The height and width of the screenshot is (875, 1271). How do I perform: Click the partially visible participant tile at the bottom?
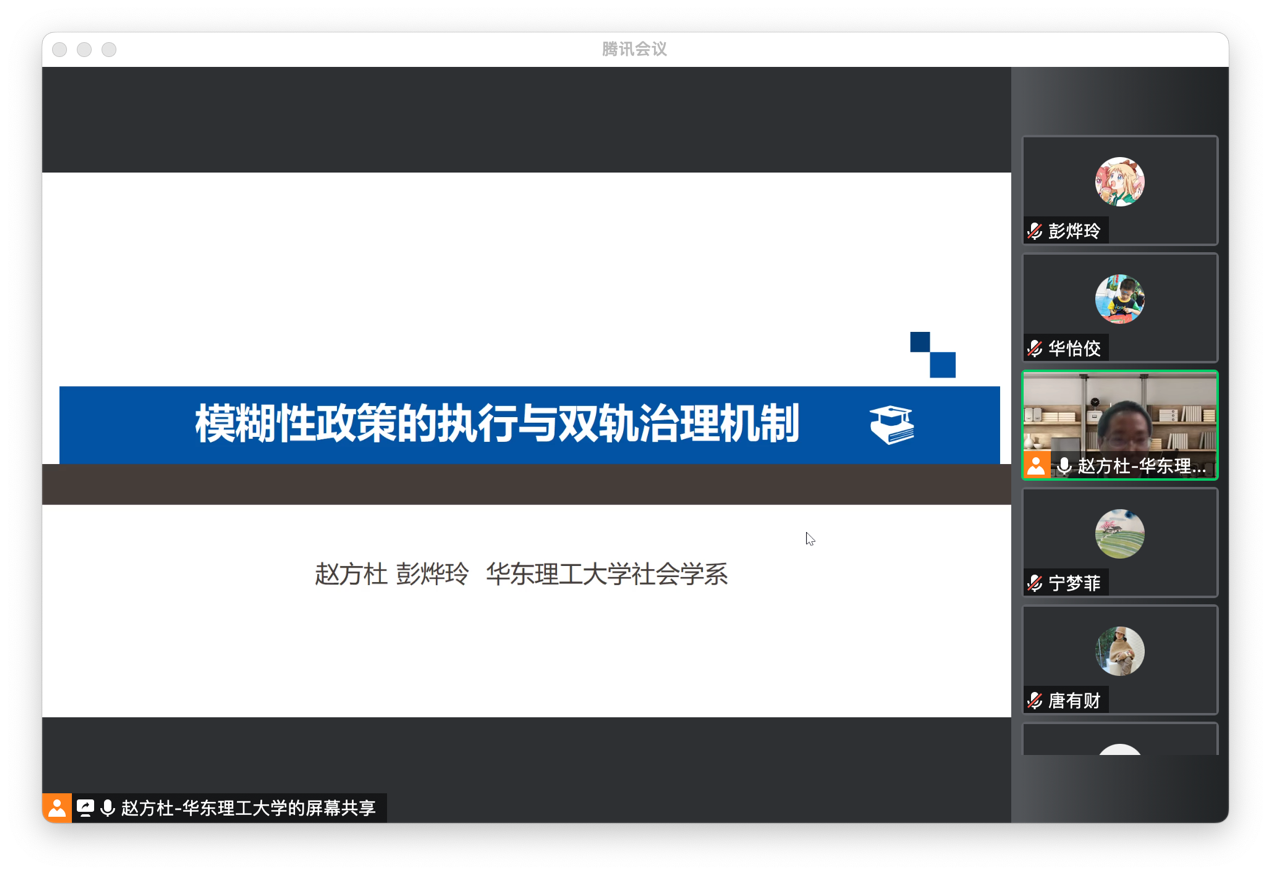(x=1119, y=742)
